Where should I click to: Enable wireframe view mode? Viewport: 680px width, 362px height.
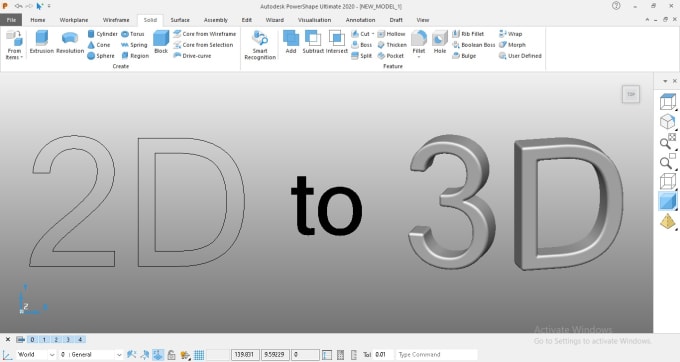tap(667, 181)
